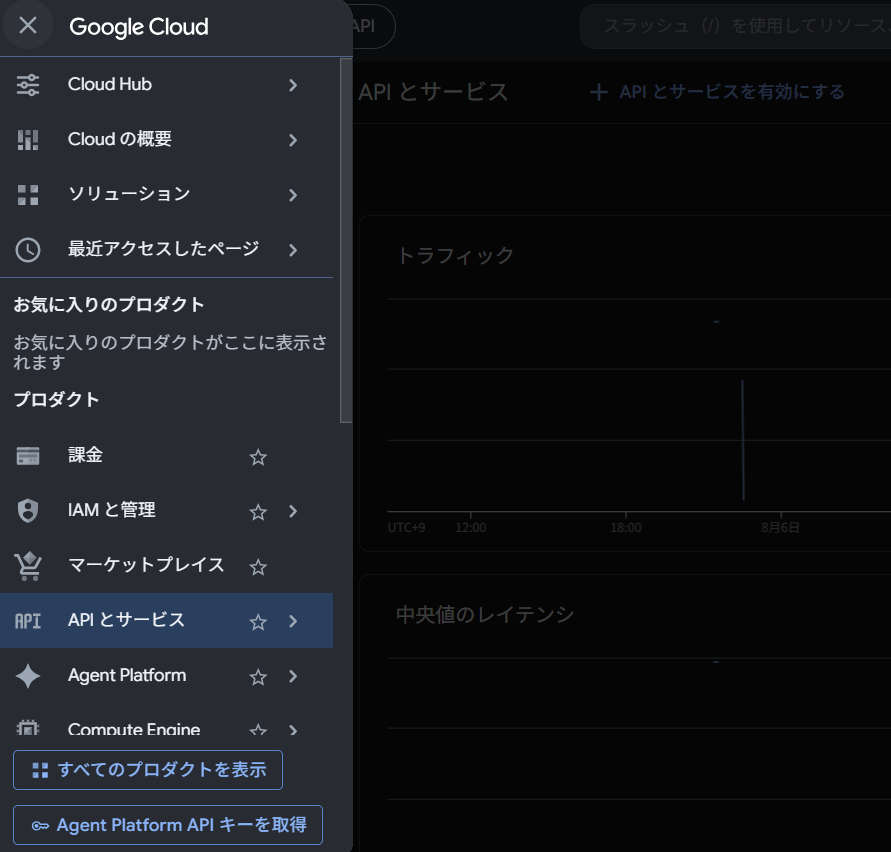Click the Agent Platform sparkle icon
Screen dimensions: 891x852
click(28, 676)
